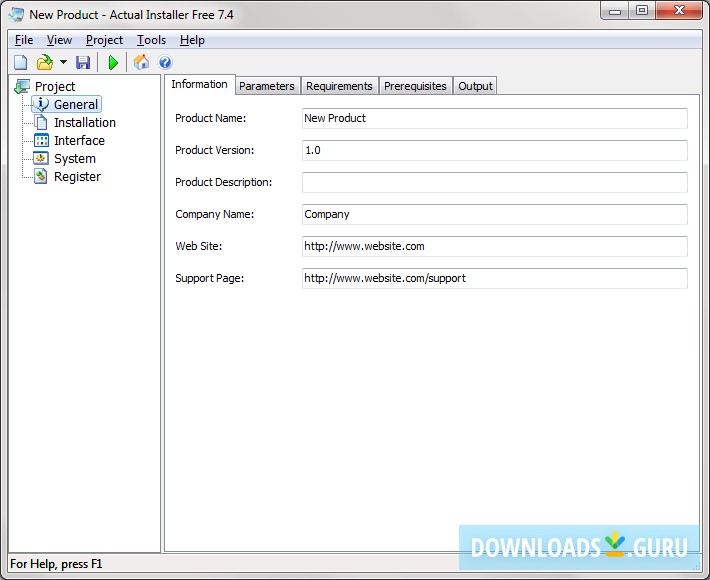Screen dimensions: 710x580
Task: Open the File menu
Action: pyautogui.click(x=24, y=40)
